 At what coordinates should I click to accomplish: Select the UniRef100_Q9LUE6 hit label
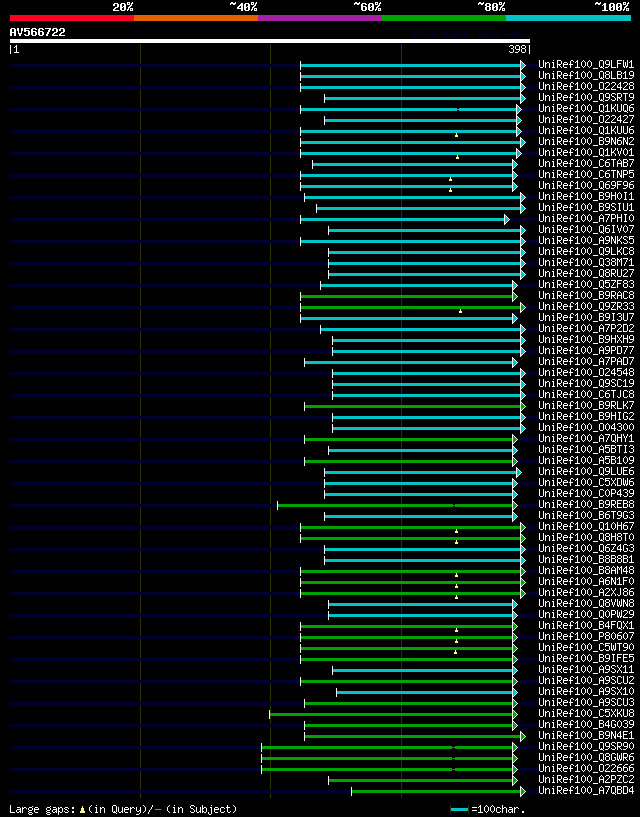click(x=586, y=472)
